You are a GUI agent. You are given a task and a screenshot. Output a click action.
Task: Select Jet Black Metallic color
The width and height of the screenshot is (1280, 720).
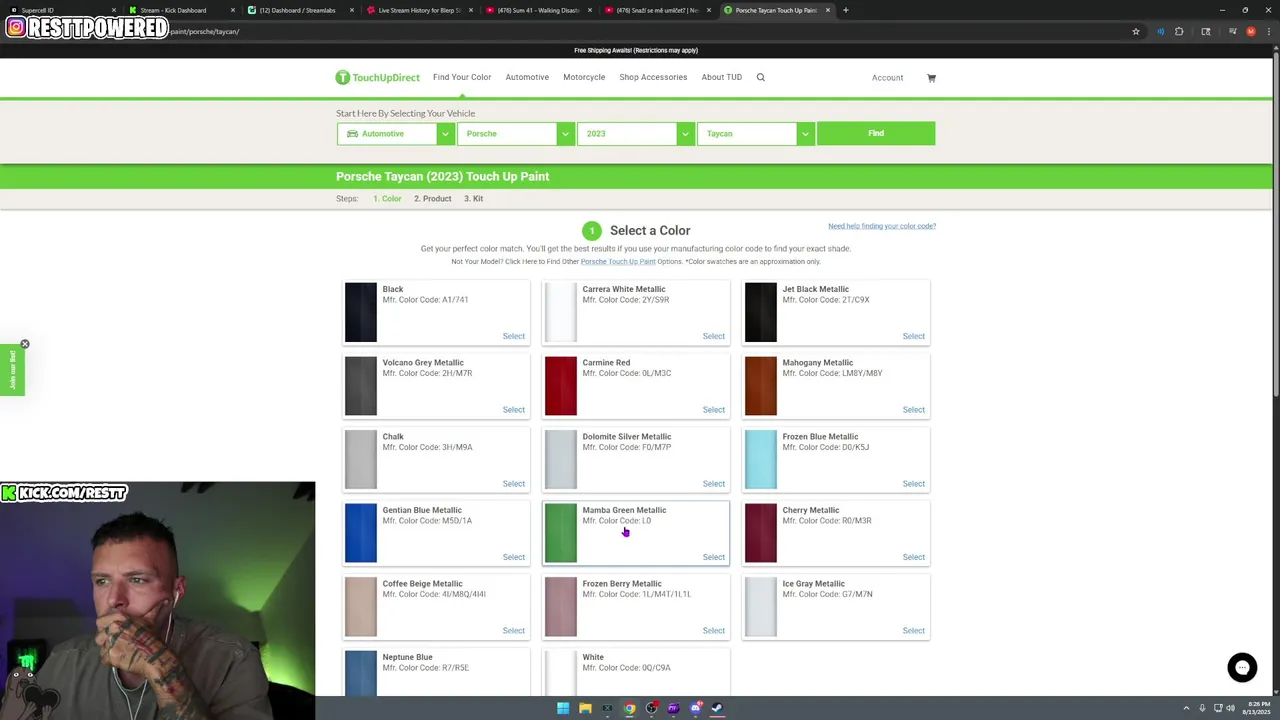[x=913, y=336]
